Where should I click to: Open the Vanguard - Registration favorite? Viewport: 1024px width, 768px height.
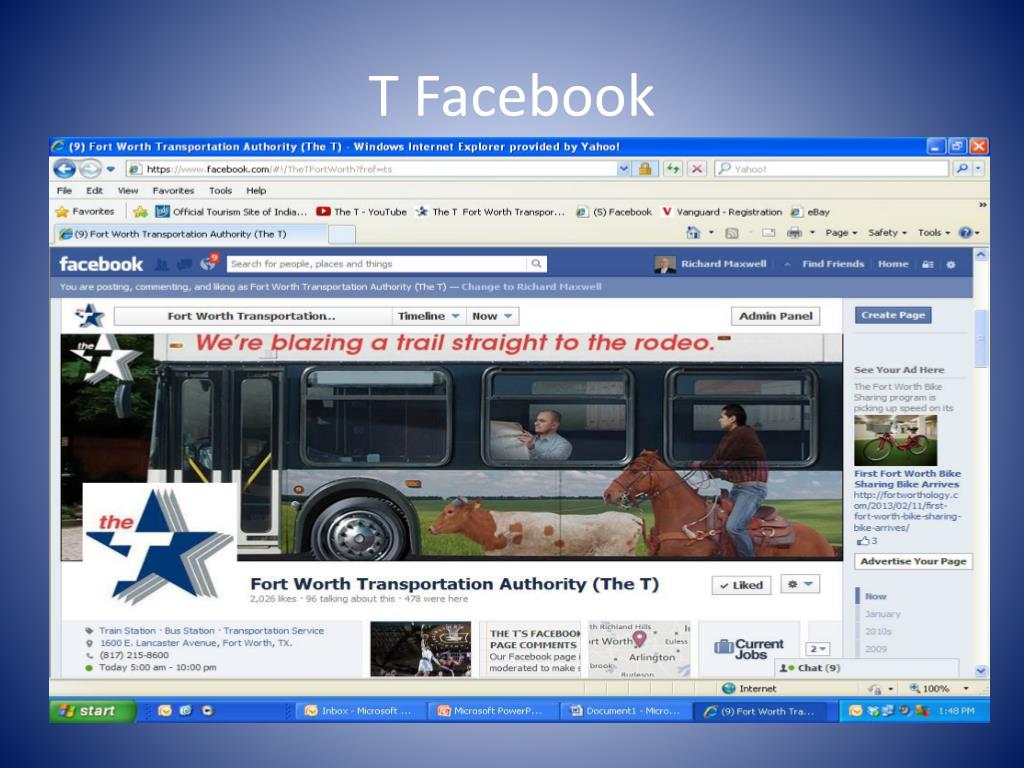pos(722,212)
